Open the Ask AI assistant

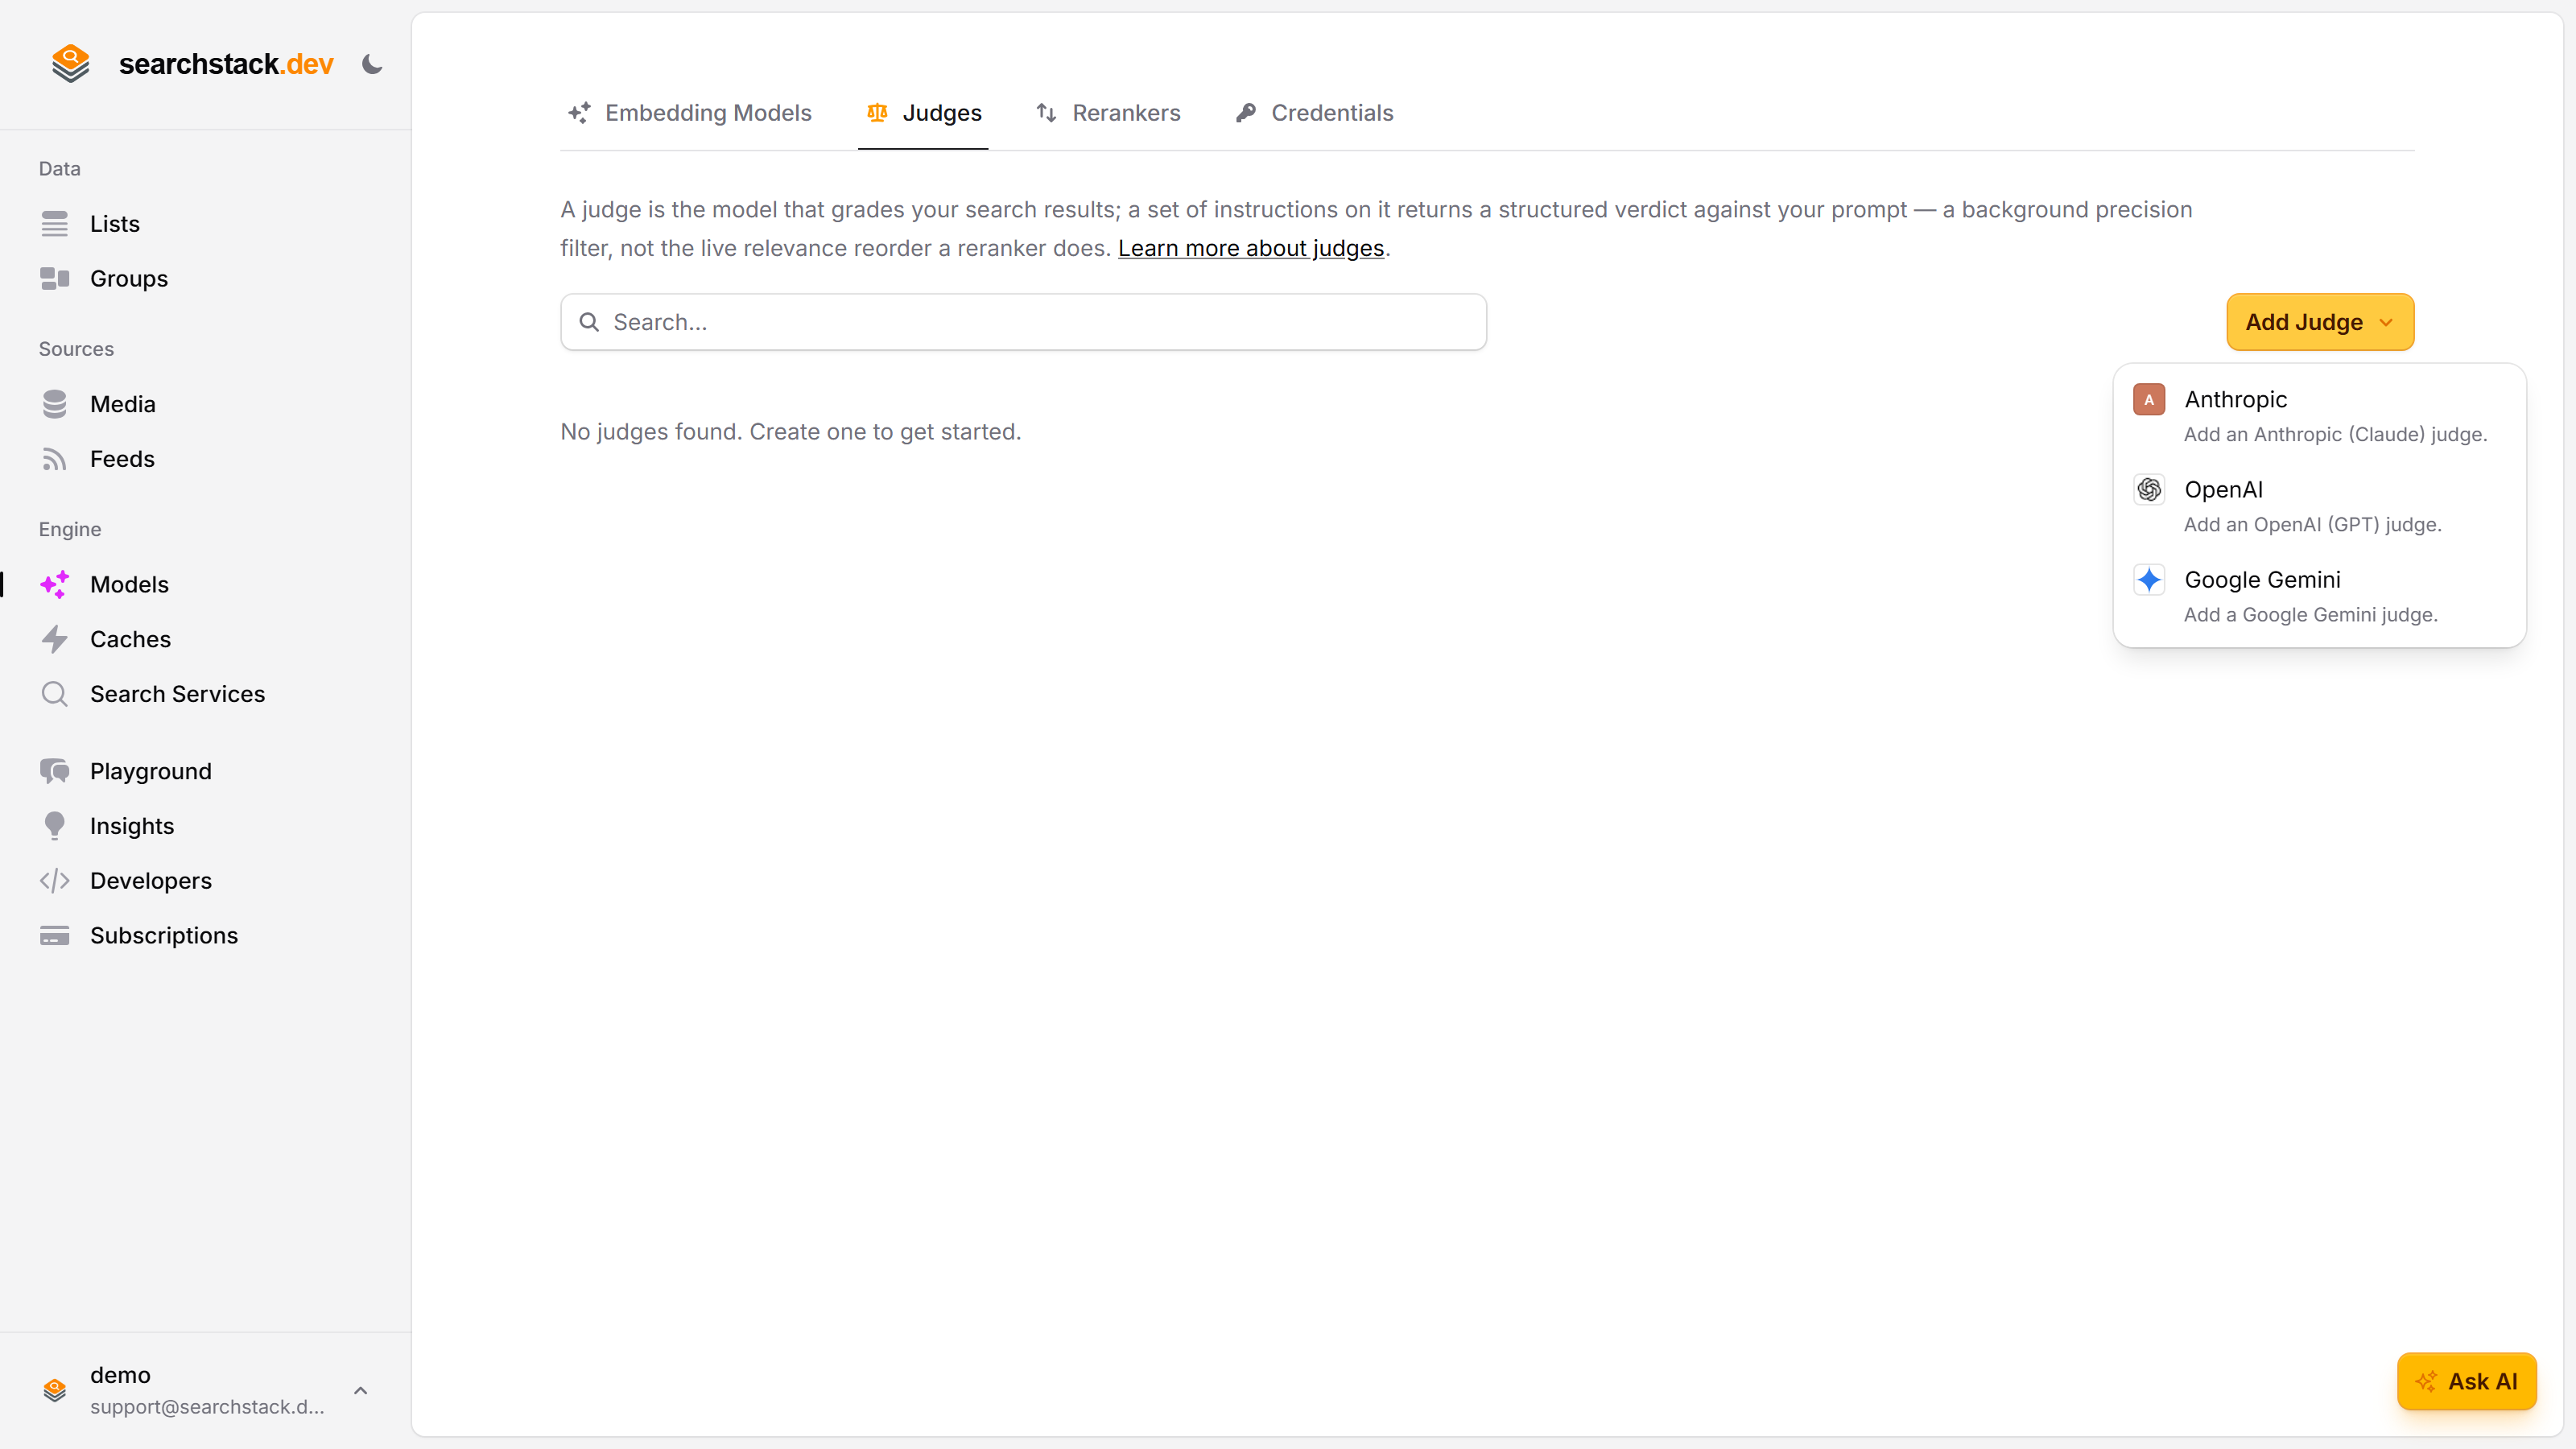point(2467,1382)
